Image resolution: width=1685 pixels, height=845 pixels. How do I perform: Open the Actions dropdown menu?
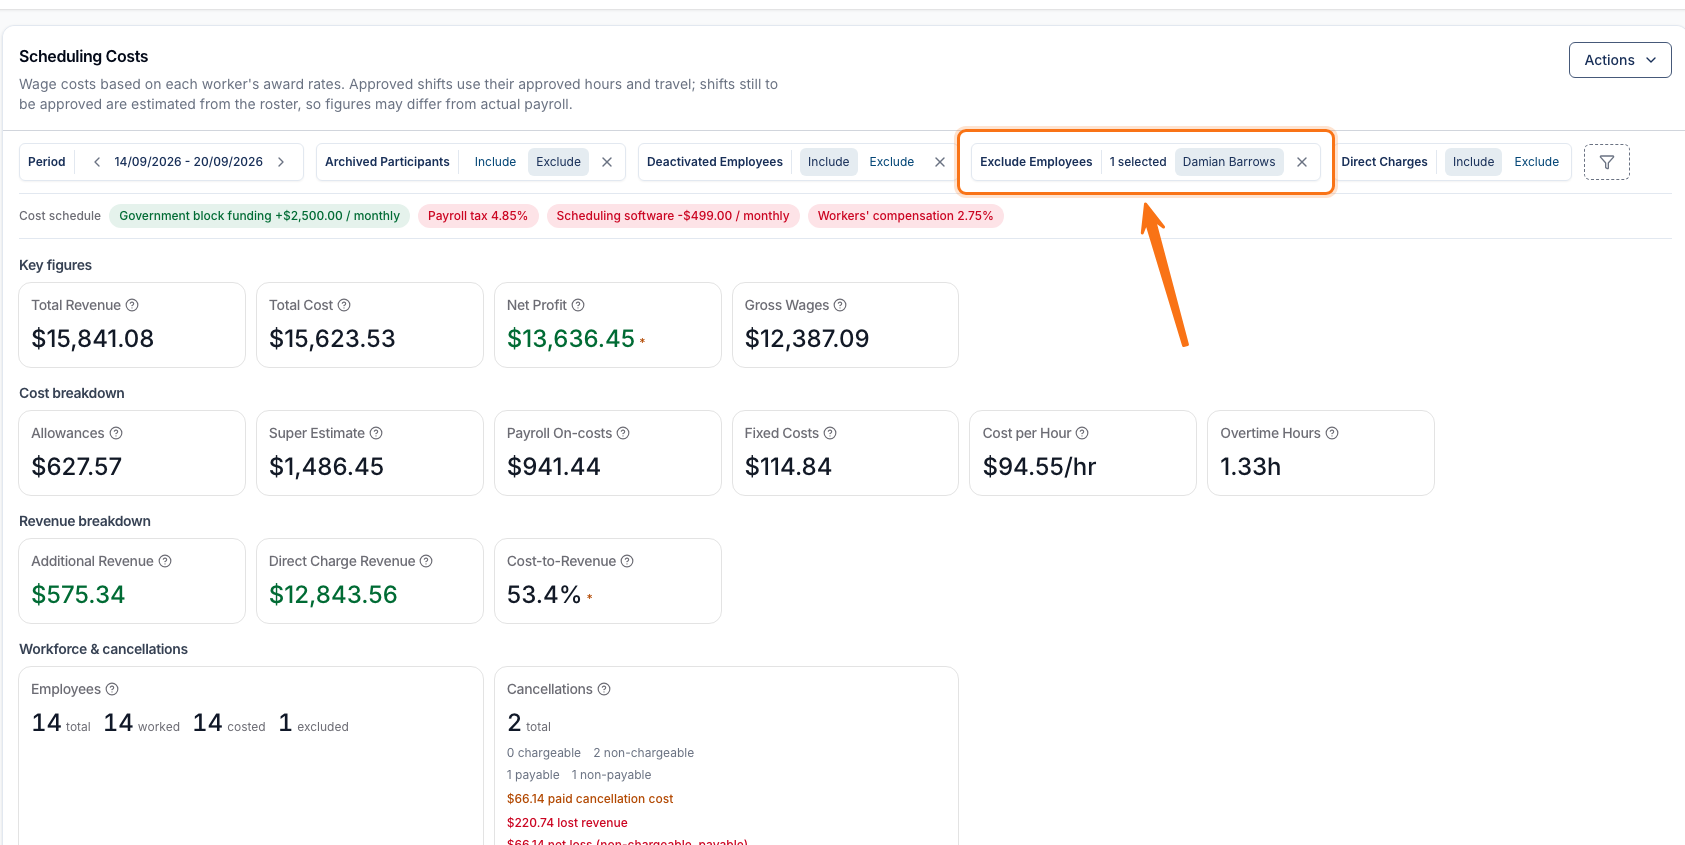coord(1620,60)
